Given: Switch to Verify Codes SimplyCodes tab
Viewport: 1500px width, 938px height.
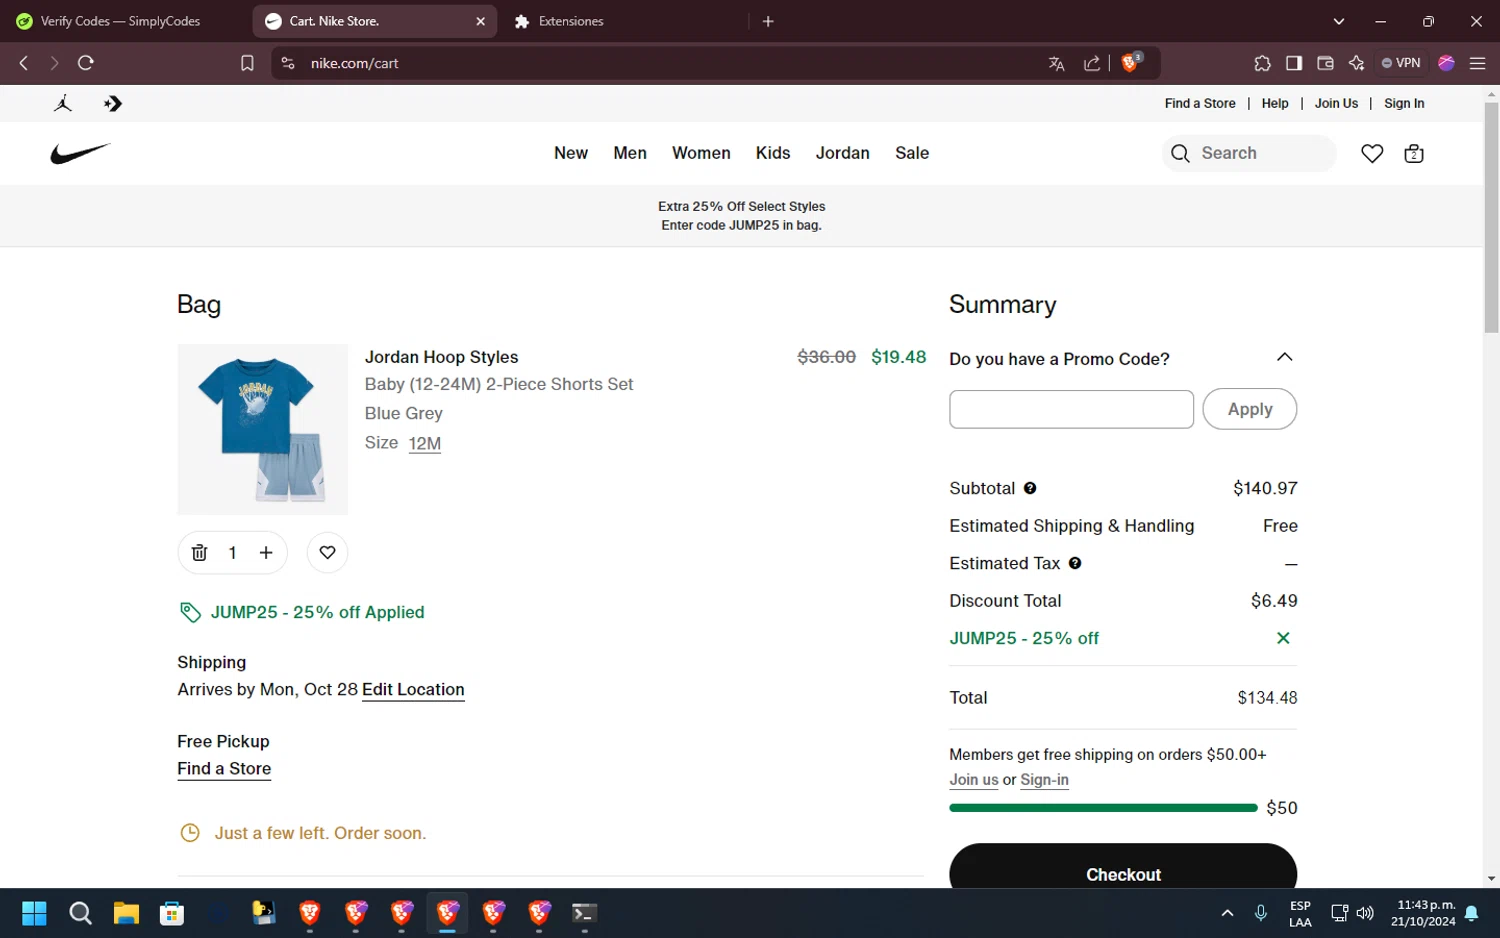Looking at the screenshot, I should point(120,21).
